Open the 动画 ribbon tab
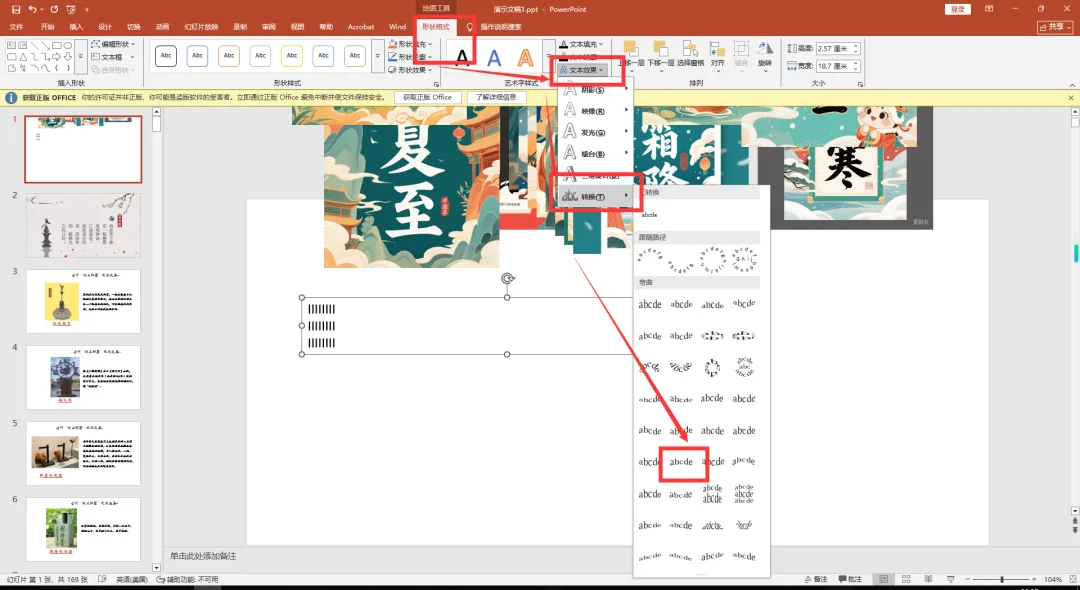Screen dimensions: 1080x590 (163, 27)
